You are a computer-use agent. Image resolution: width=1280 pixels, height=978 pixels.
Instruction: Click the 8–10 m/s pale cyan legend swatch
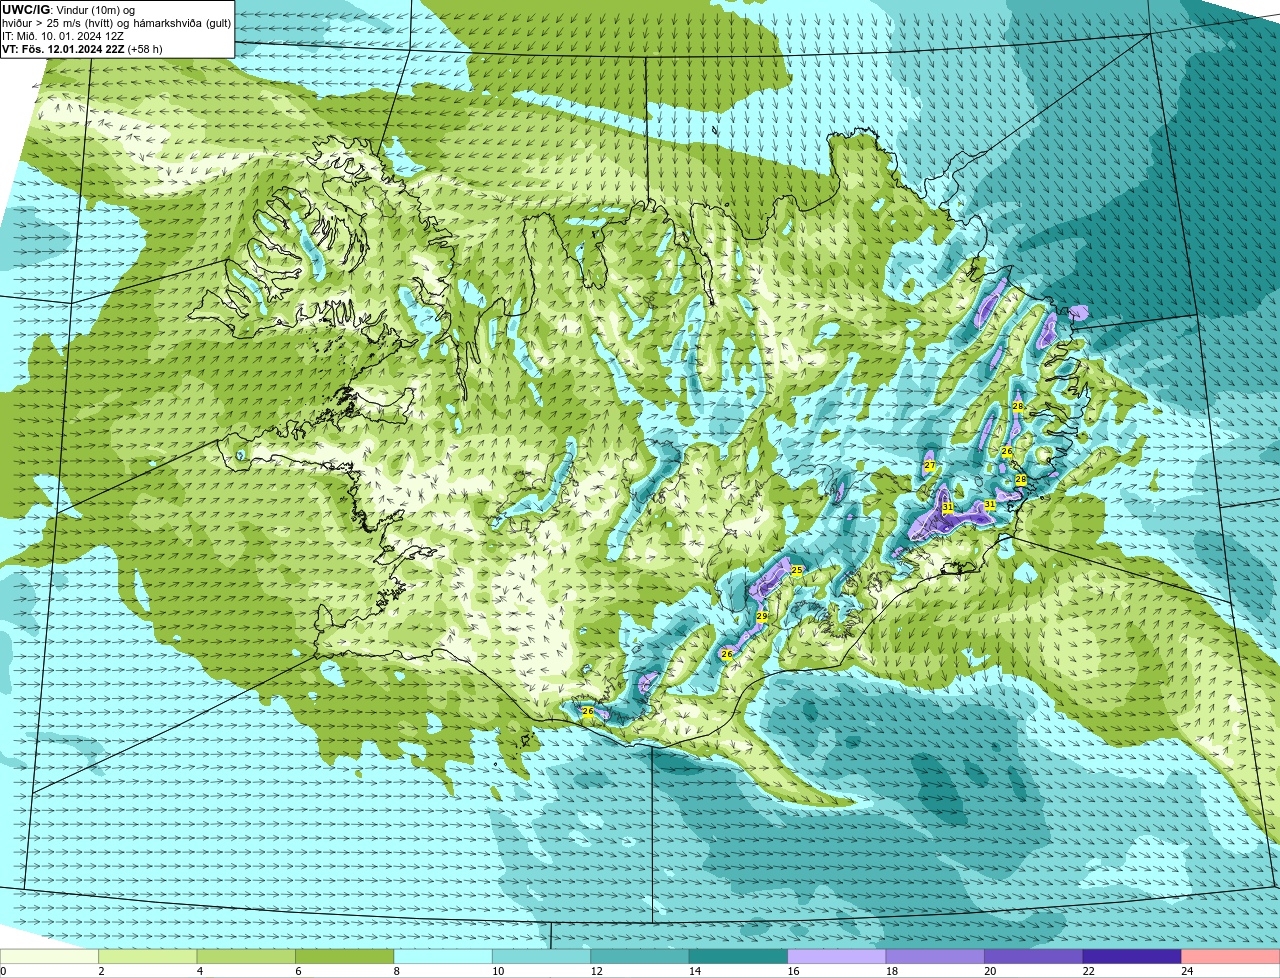pyautogui.click(x=443, y=956)
